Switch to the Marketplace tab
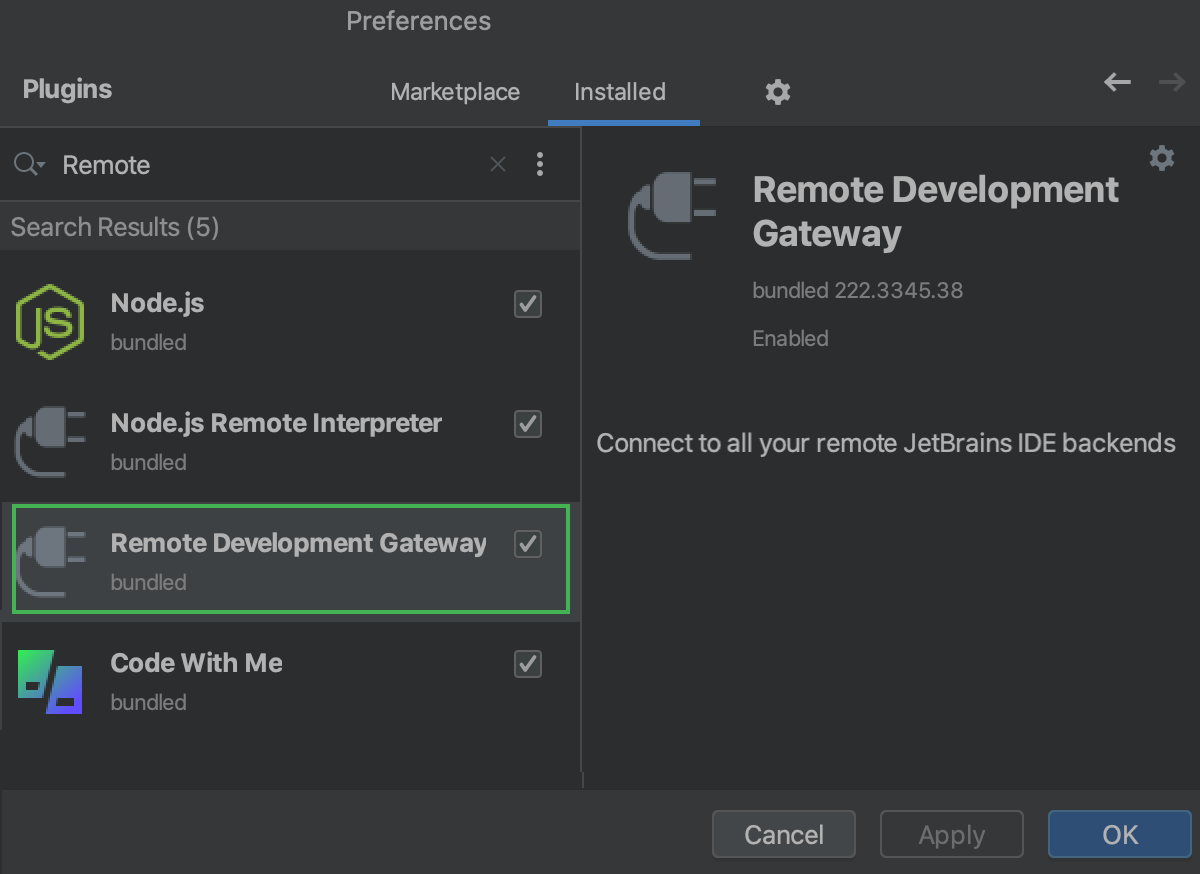1200x874 pixels. 455,92
